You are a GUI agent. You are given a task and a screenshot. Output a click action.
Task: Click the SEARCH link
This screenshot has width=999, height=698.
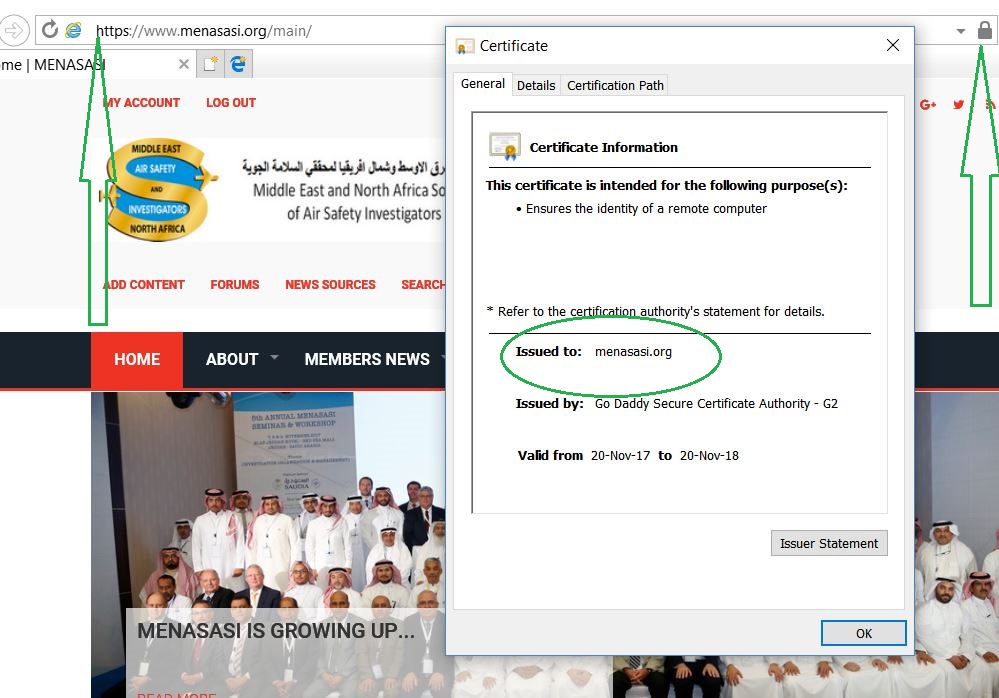point(423,285)
